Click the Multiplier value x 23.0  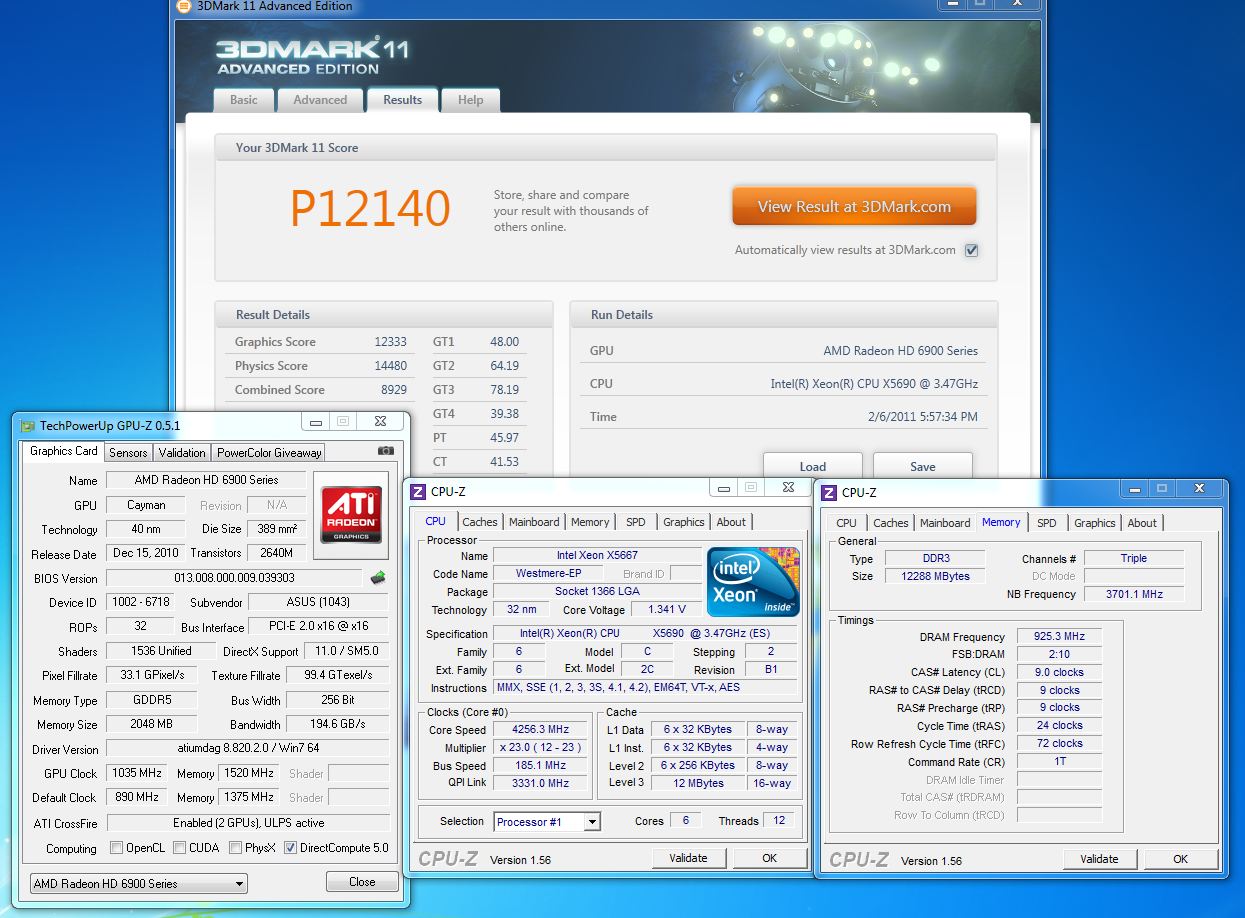point(541,748)
